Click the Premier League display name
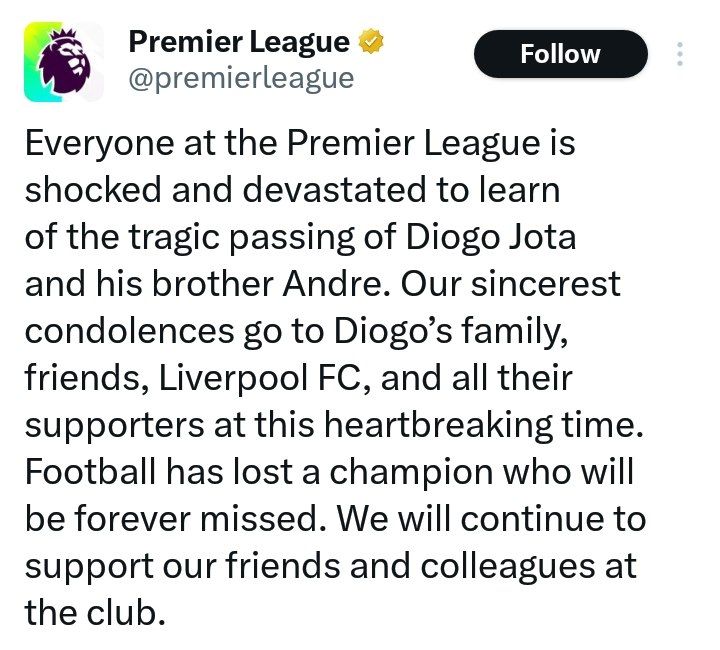Image resolution: width=720 pixels, height=650 pixels. pyautogui.click(x=239, y=43)
